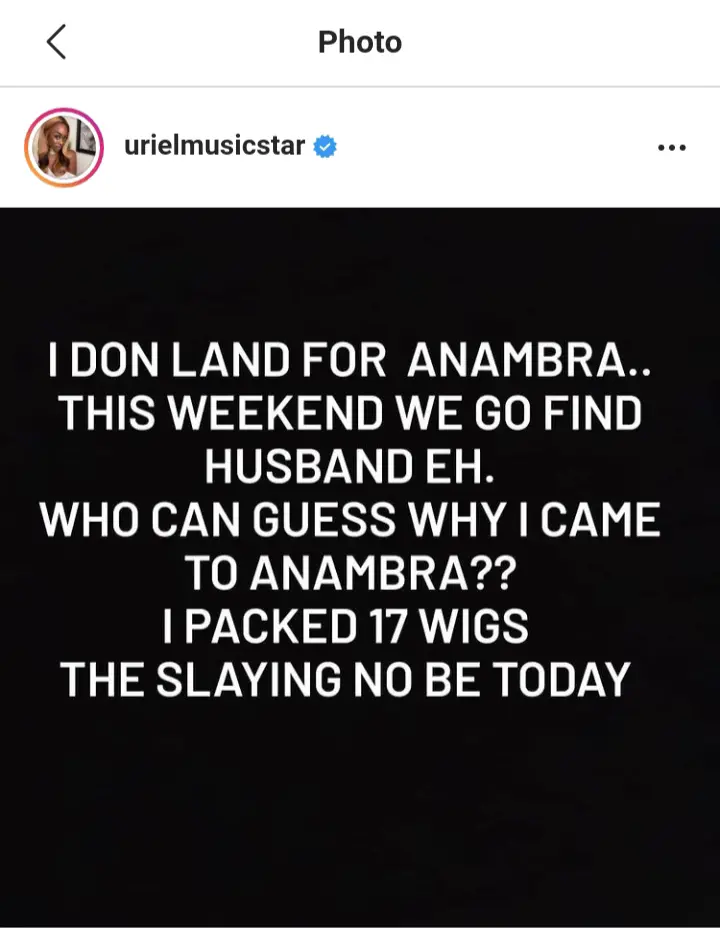720x930 pixels.
Task: Tap the line 'I PACKED 17 WIGS'
Action: point(345,626)
